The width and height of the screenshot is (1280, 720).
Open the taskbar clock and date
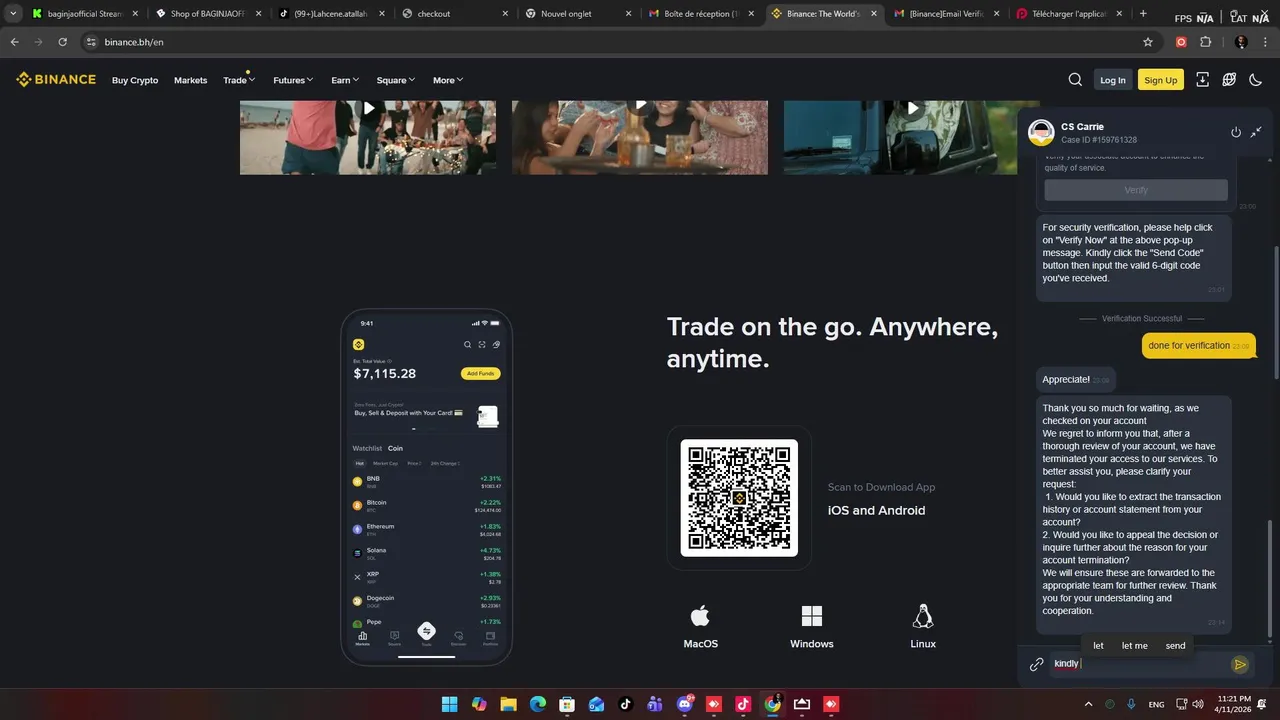point(1234,704)
